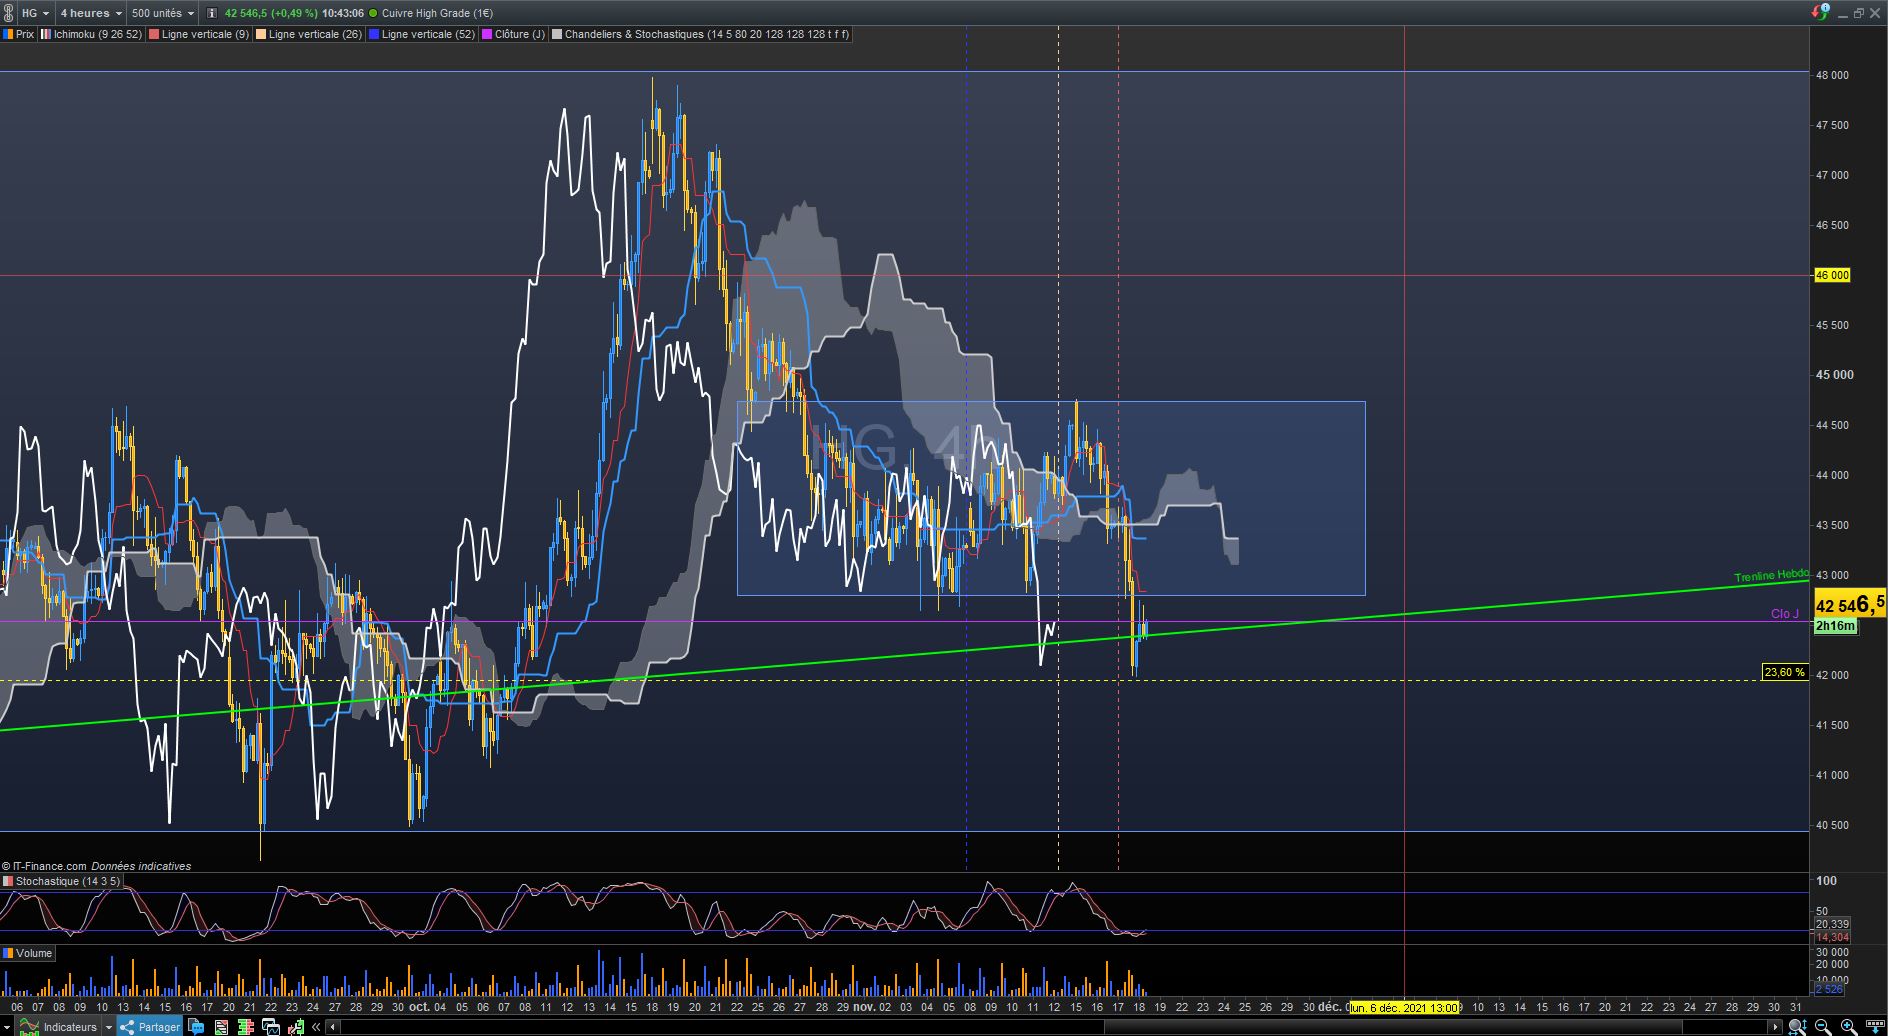Click the 20,339 stochastic value label
The image size is (1888, 1036).
tap(1832, 924)
